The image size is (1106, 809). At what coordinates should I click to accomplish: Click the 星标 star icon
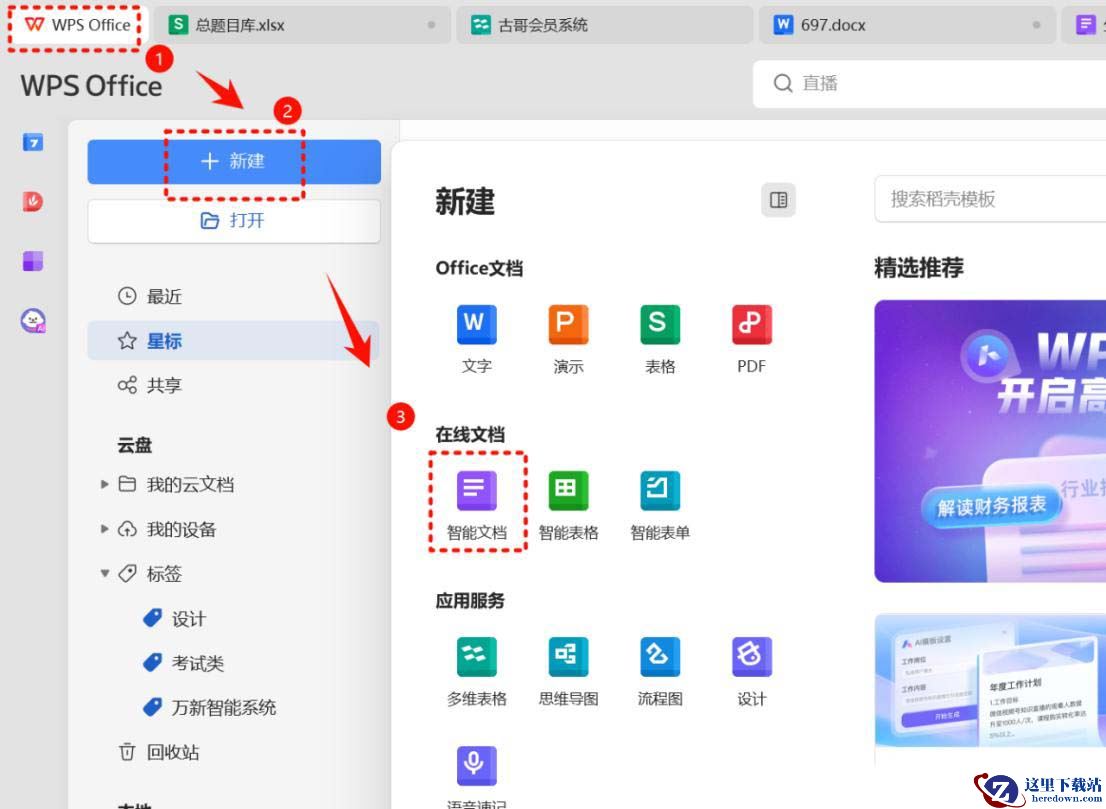(127, 341)
